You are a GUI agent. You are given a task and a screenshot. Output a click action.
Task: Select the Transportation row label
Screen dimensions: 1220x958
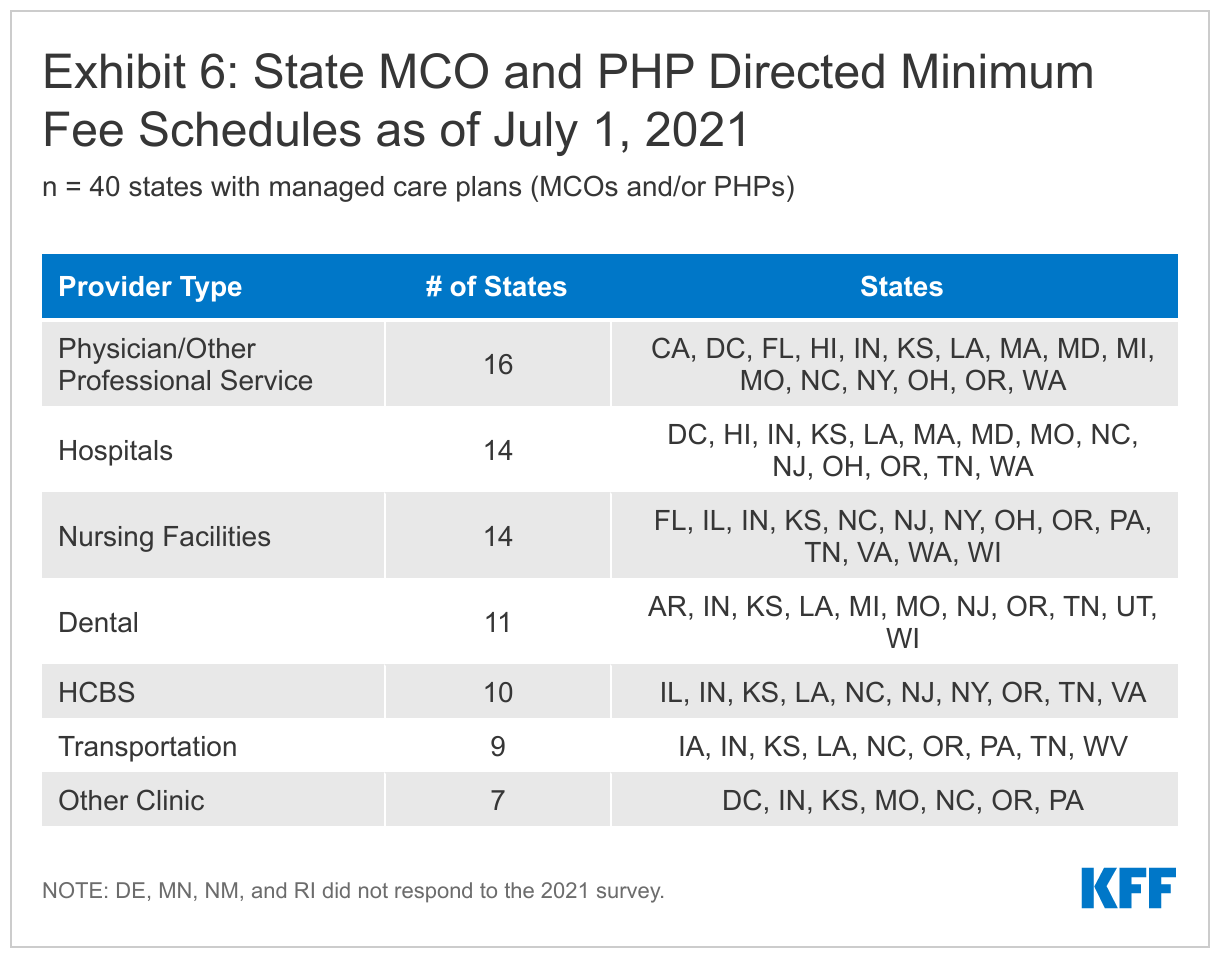click(x=147, y=746)
